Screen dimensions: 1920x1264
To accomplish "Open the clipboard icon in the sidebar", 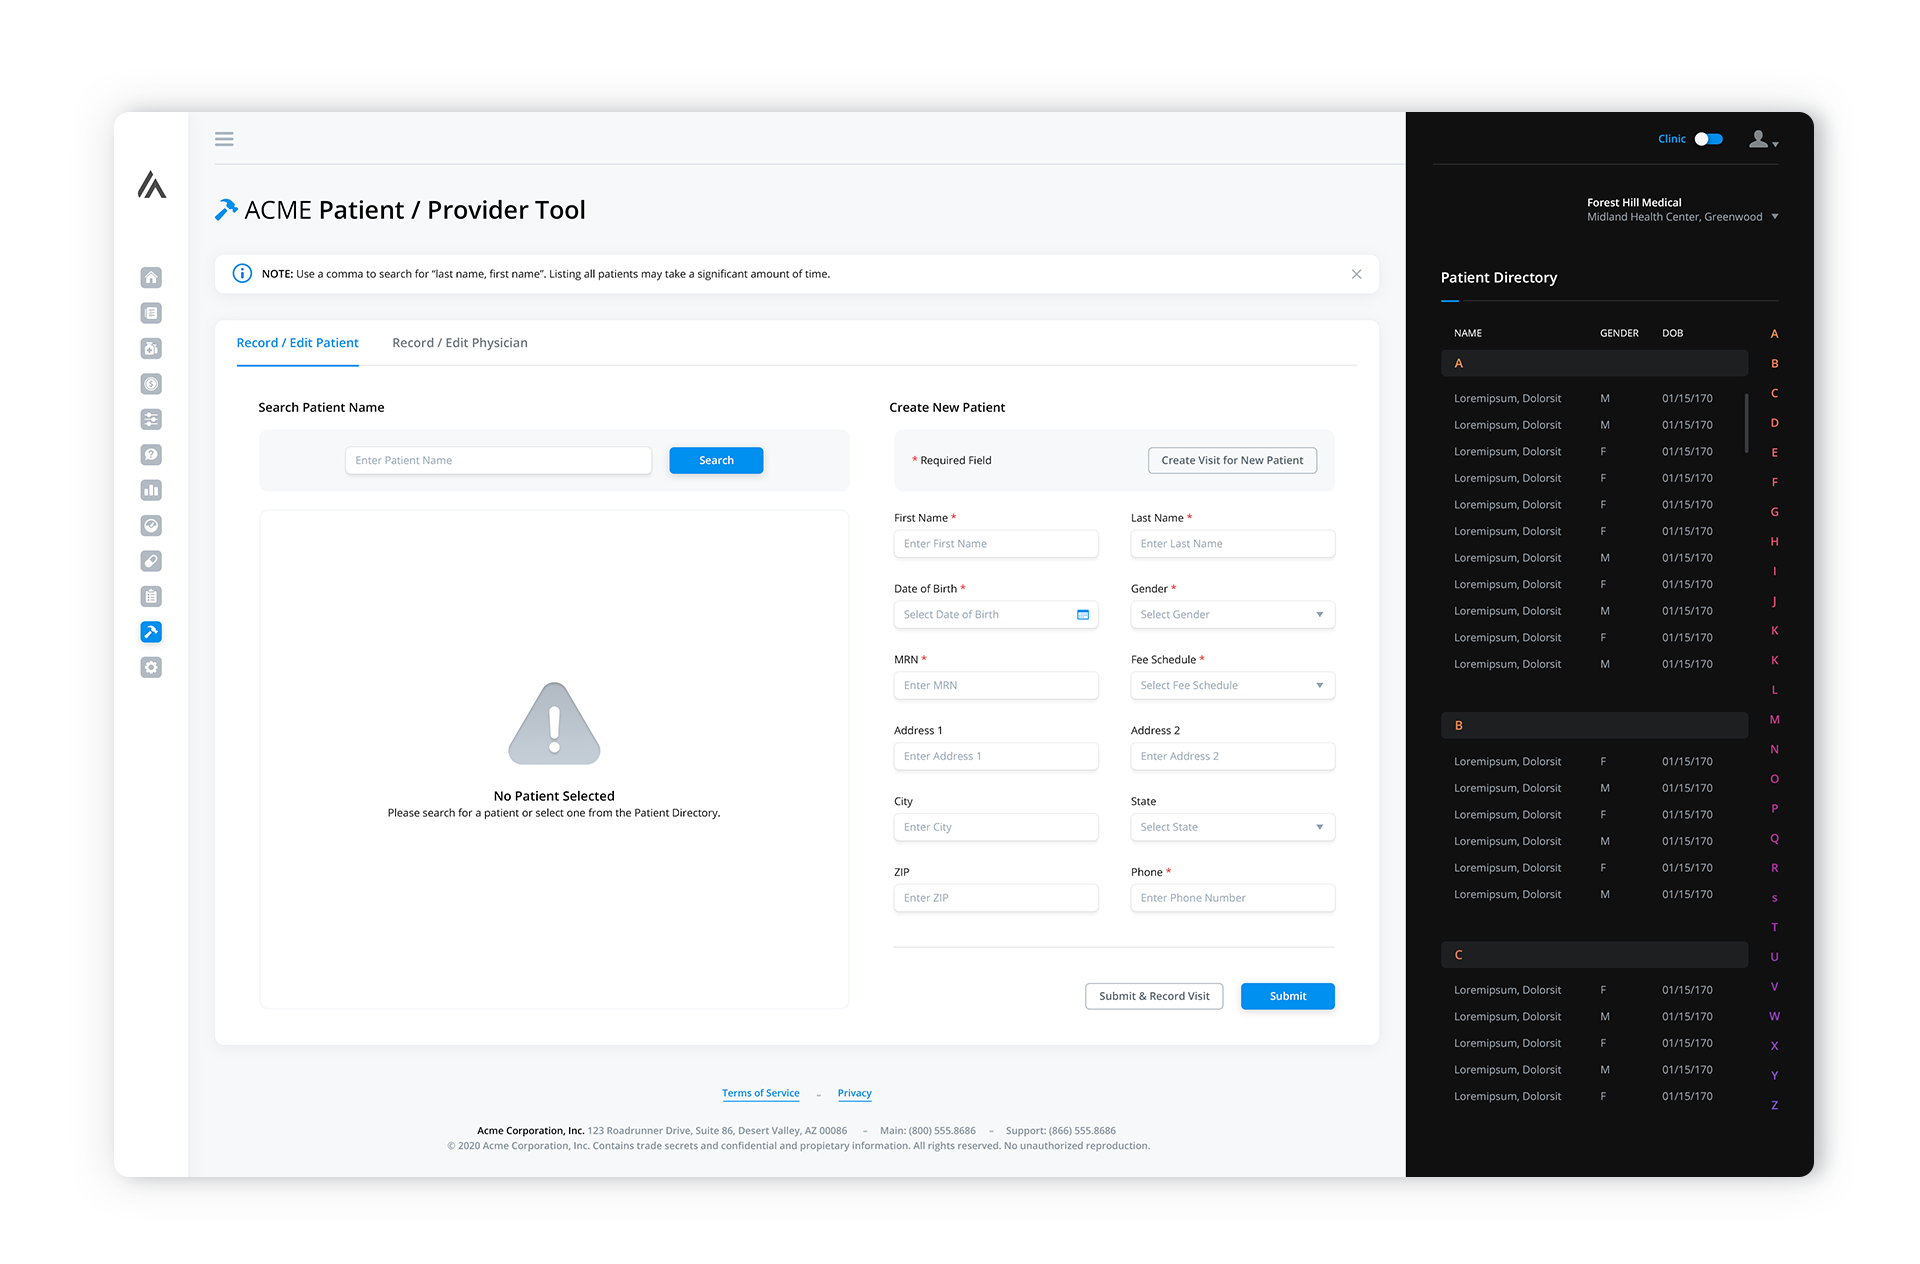I will point(151,596).
